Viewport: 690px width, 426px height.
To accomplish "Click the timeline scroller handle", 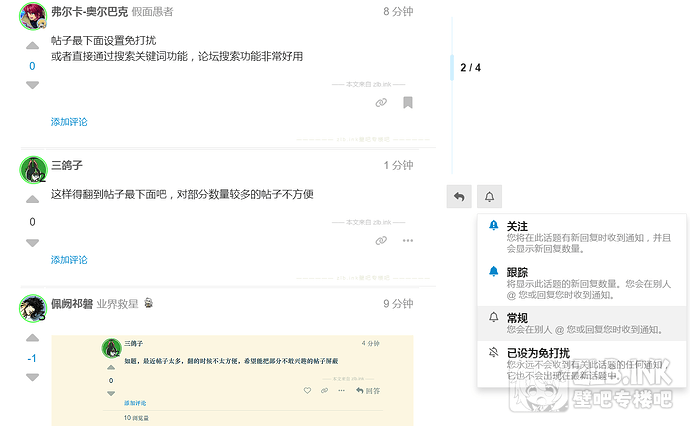I will [x=452, y=68].
